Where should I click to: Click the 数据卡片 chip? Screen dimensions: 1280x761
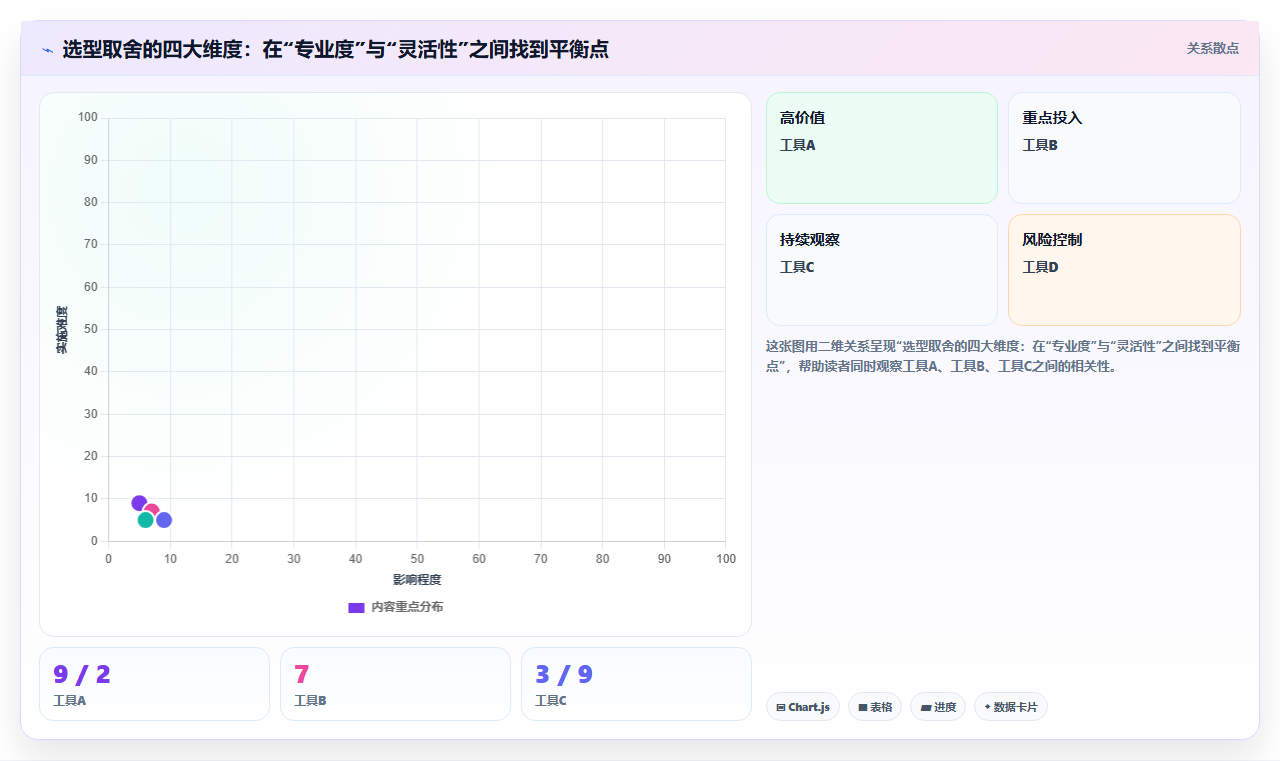pyautogui.click(x=1011, y=707)
